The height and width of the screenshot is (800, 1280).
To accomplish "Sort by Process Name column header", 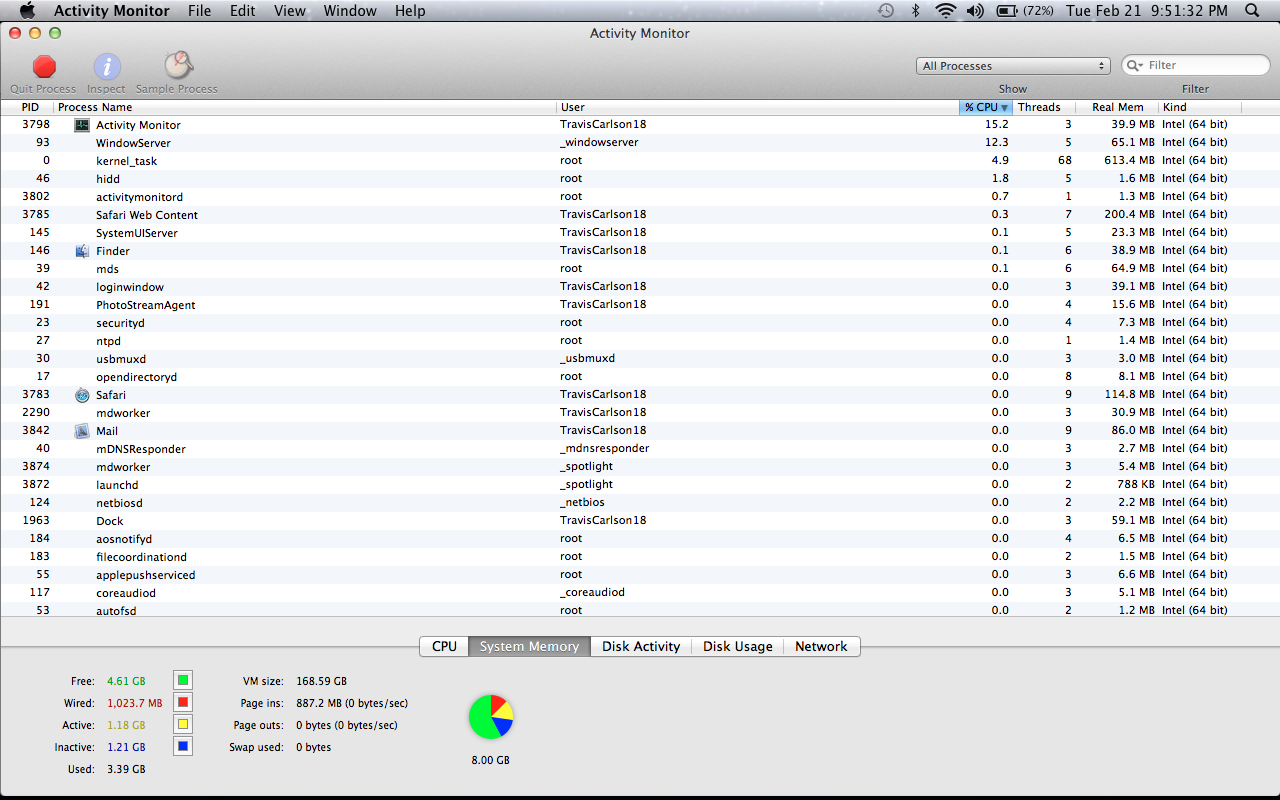I will tap(305, 107).
